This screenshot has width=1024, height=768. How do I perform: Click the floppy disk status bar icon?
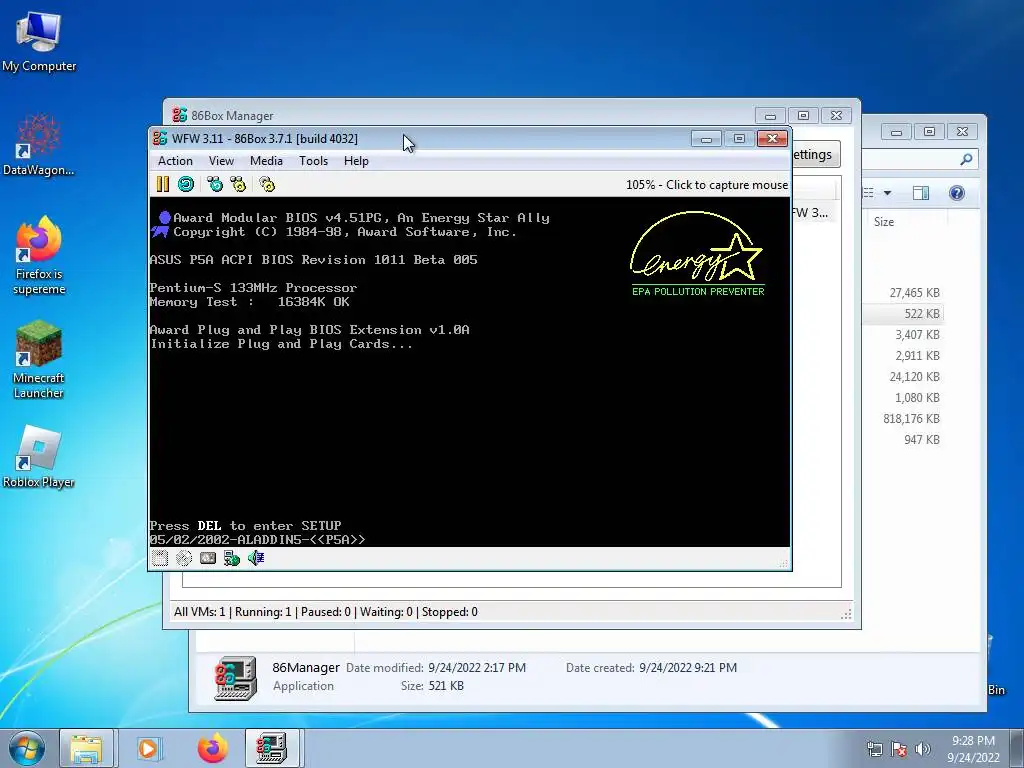pyautogui.click(x=160, y=558)
